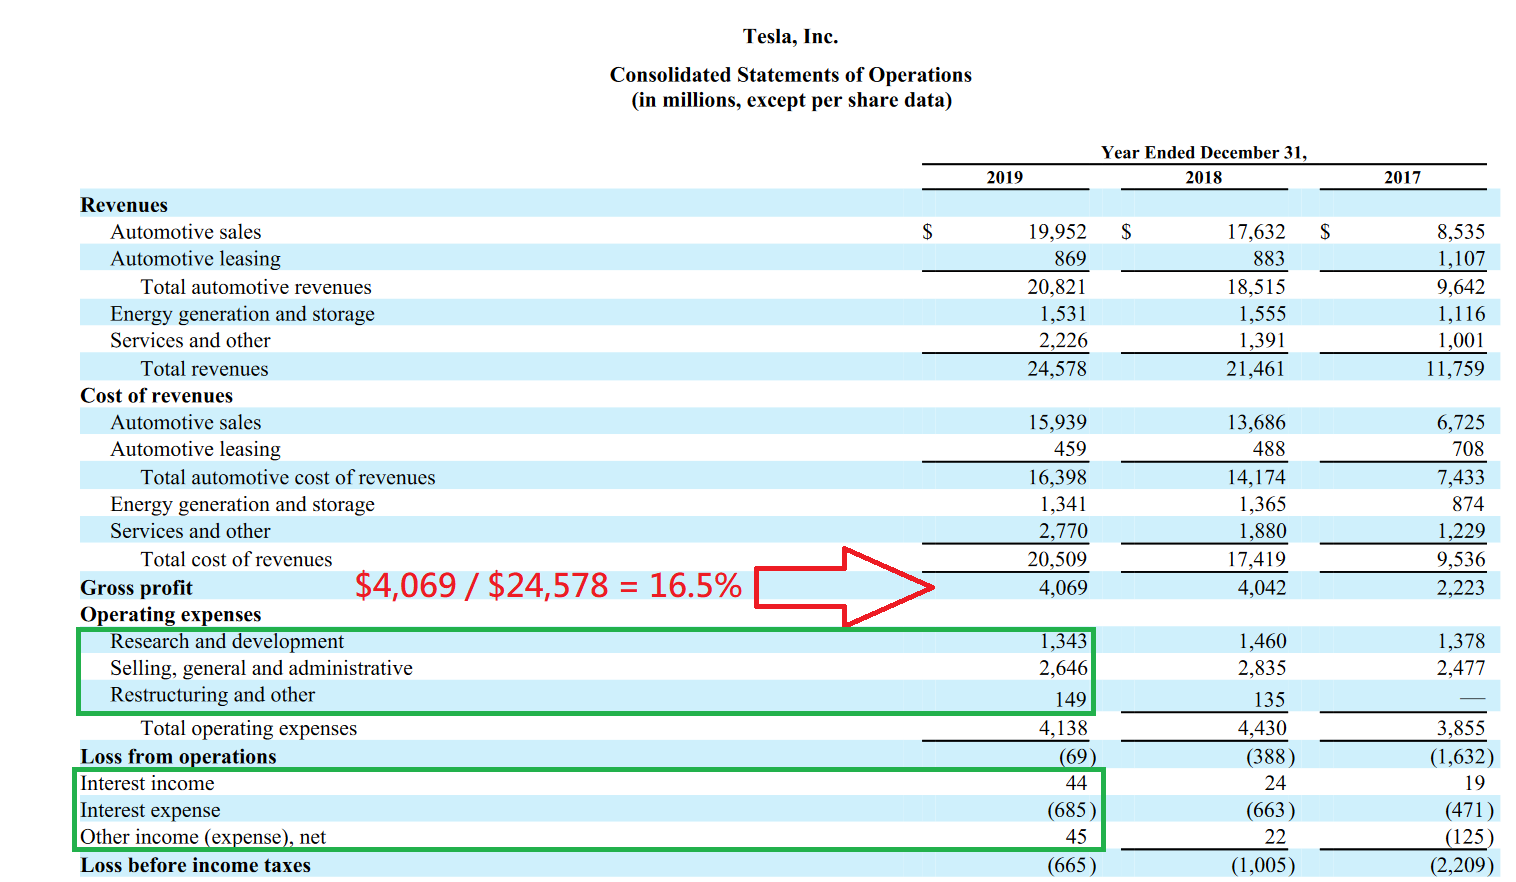Select 2019 total cost of revenues 20,509
1516x882 pixels.
point(1057,560)
